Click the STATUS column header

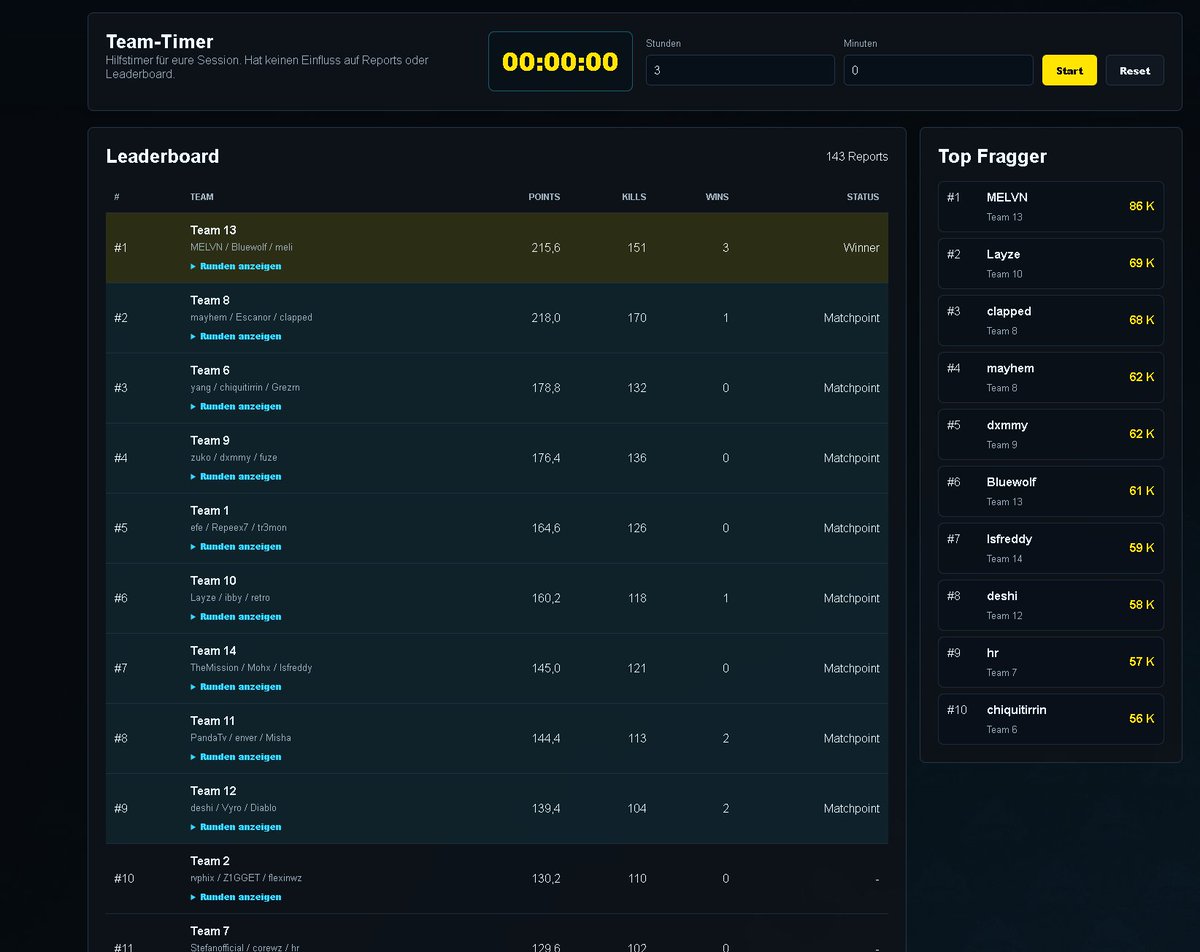[x=863, y=197]
